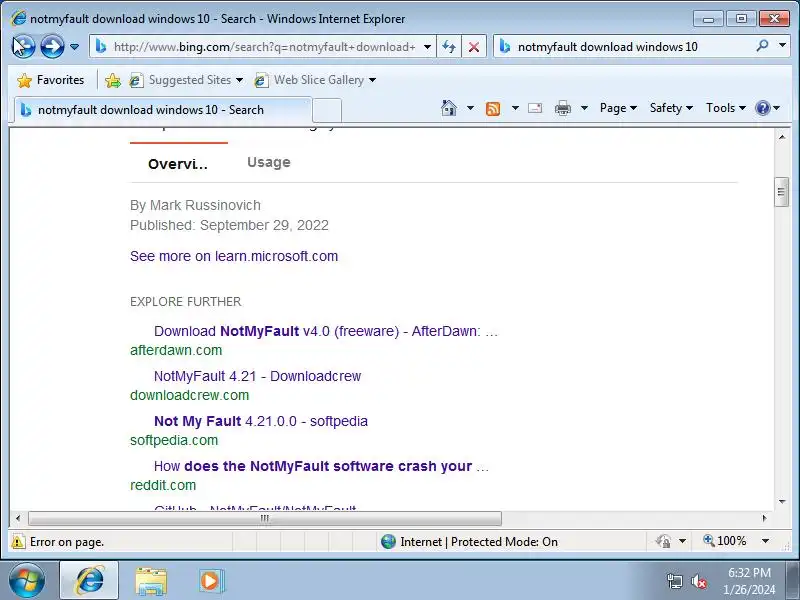Open the Page menu
The width and height of the screenshot is (800, 600).
[618, 108]
